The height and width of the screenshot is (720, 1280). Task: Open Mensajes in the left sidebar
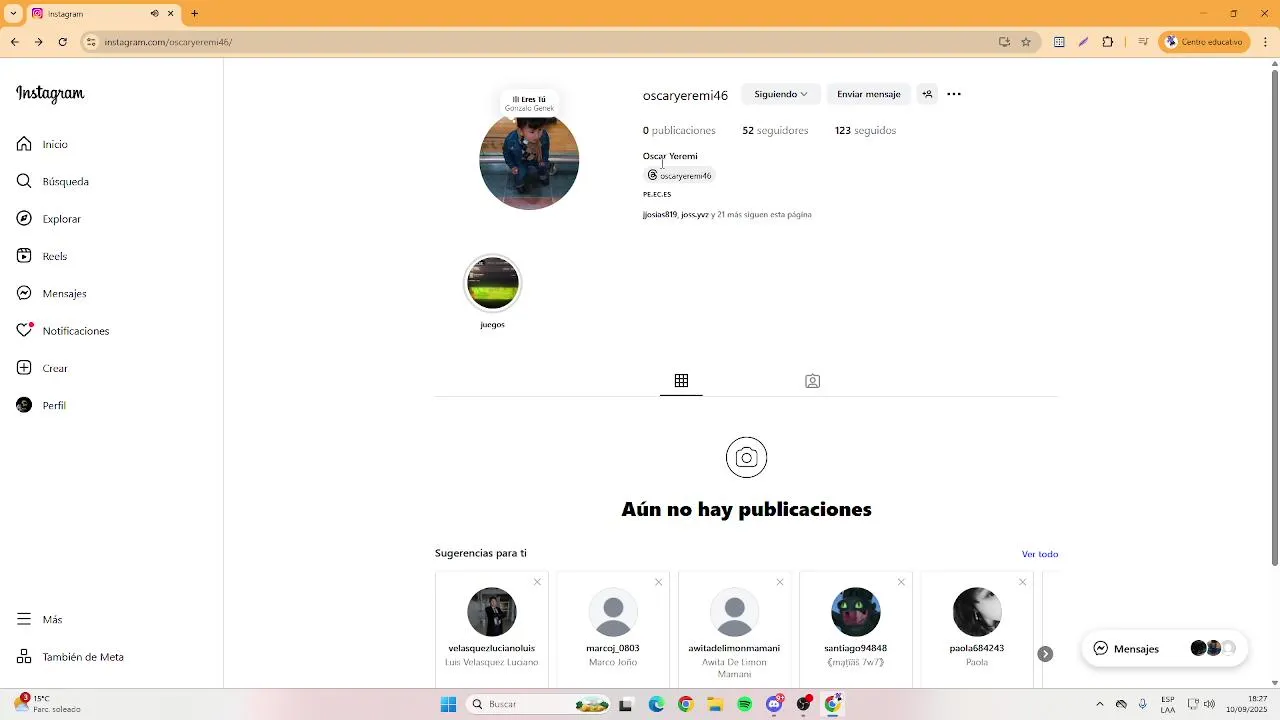point(52,294)
